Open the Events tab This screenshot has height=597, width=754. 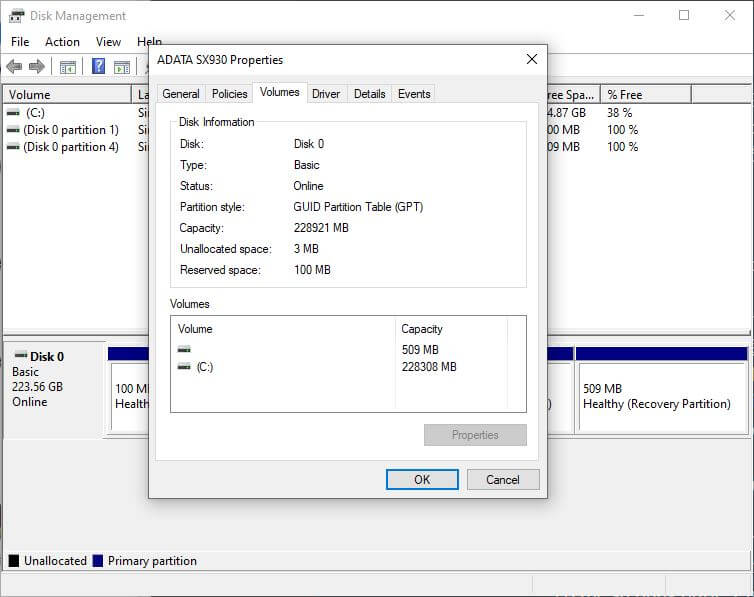(x=414, y=94)
